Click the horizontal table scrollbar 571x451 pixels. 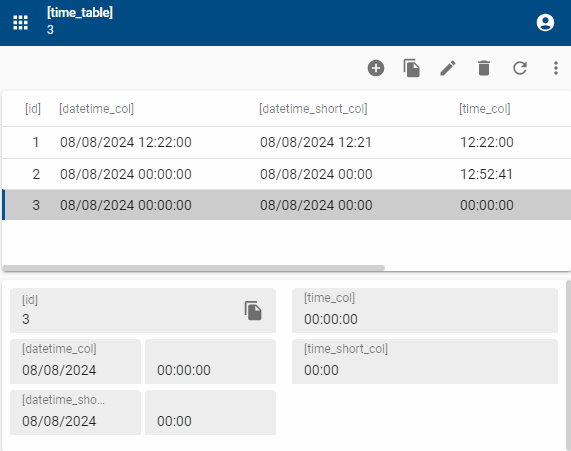[x=194, y=268]
